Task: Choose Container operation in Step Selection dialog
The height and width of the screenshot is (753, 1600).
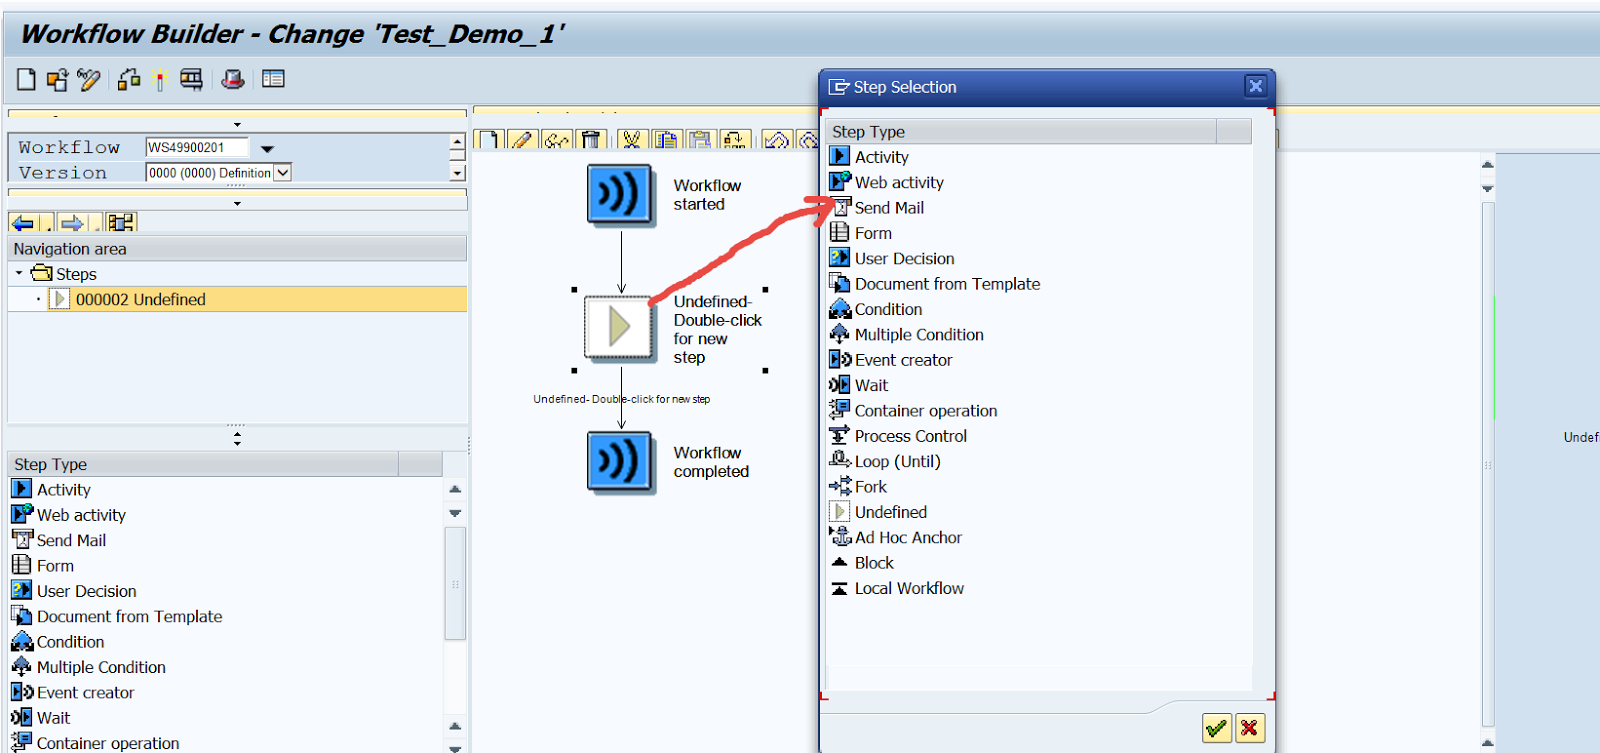Action: 925,411
